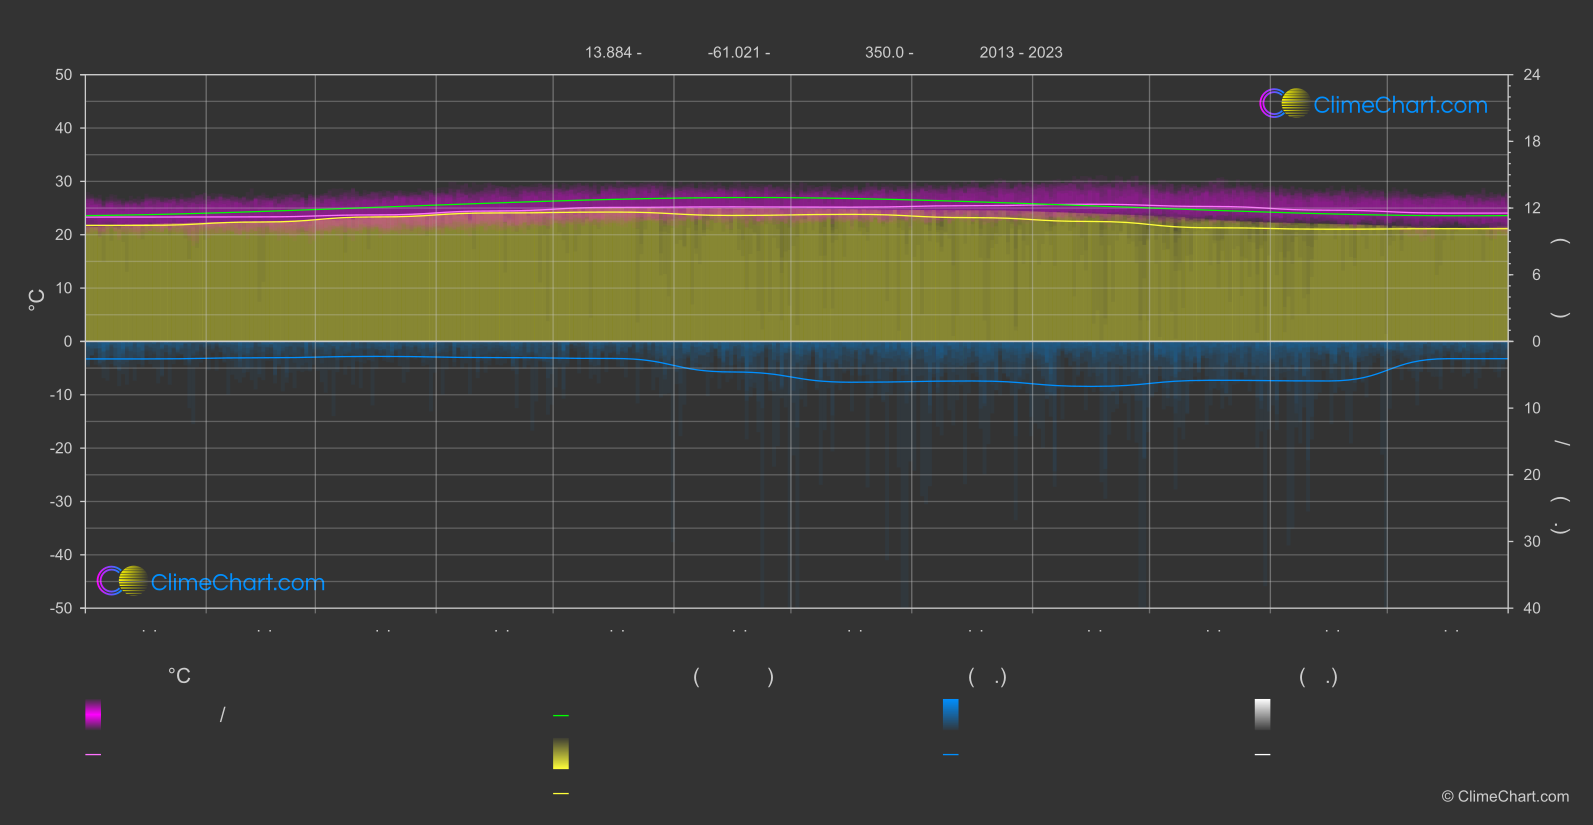
Task: Click the yellow gradient legend swatch
Action: tap(561, 754)
